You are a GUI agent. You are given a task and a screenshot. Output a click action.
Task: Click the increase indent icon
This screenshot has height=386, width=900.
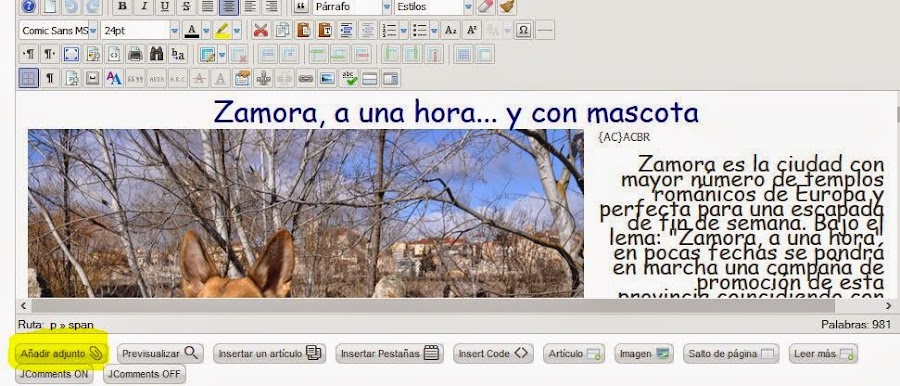[x=346, y=30]
